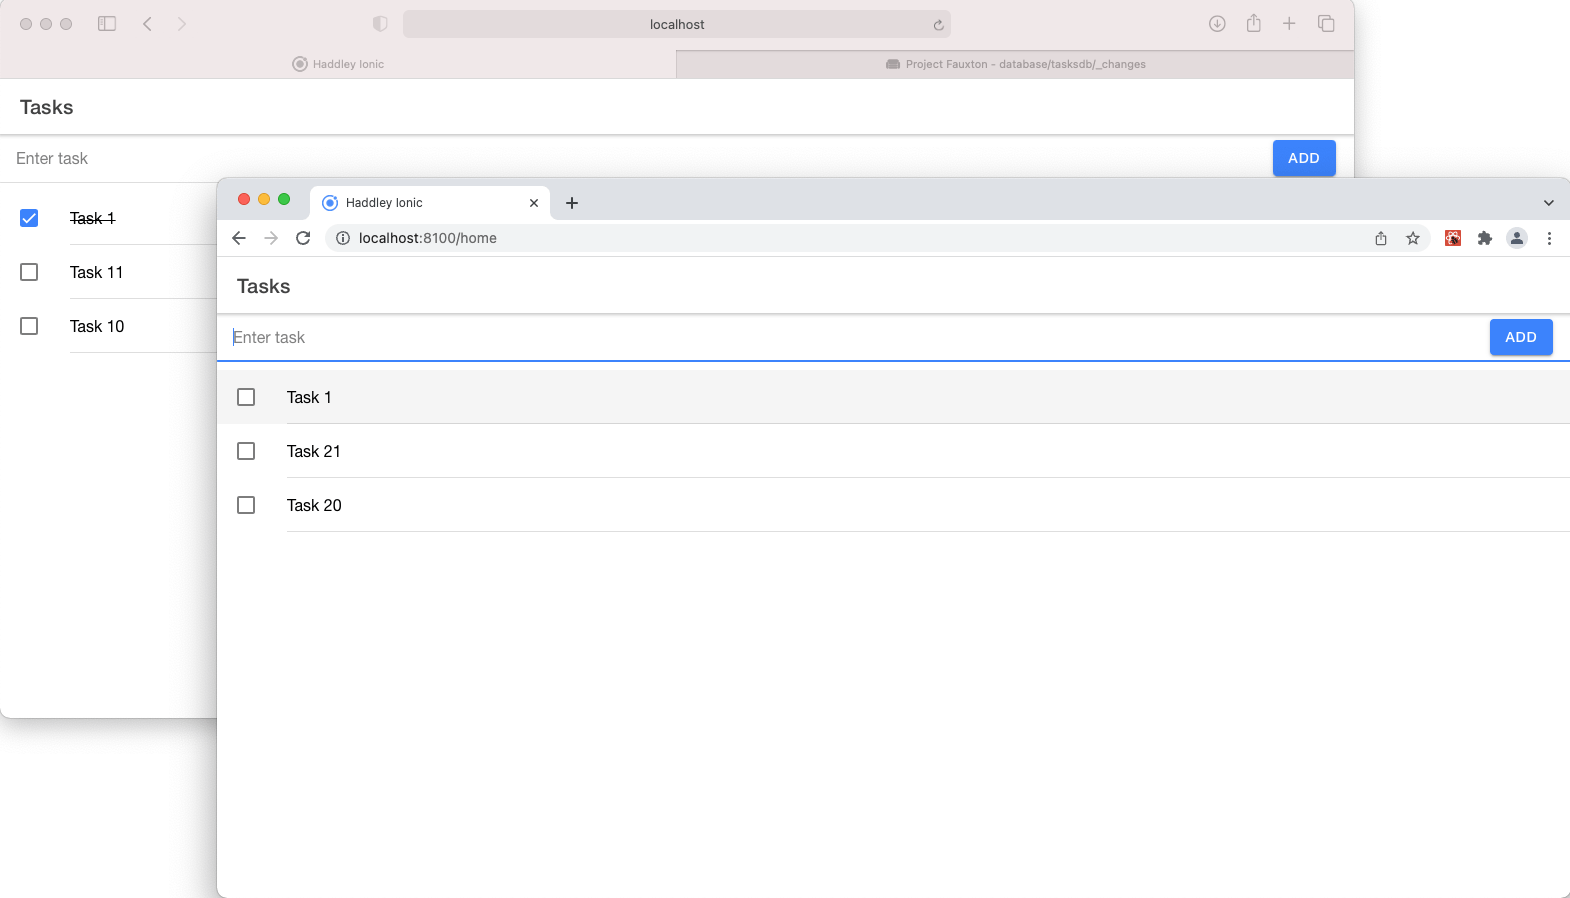Check the Task 20 checkbox
The width and height of the screenshot is (1570, 898).
point(246,505)
